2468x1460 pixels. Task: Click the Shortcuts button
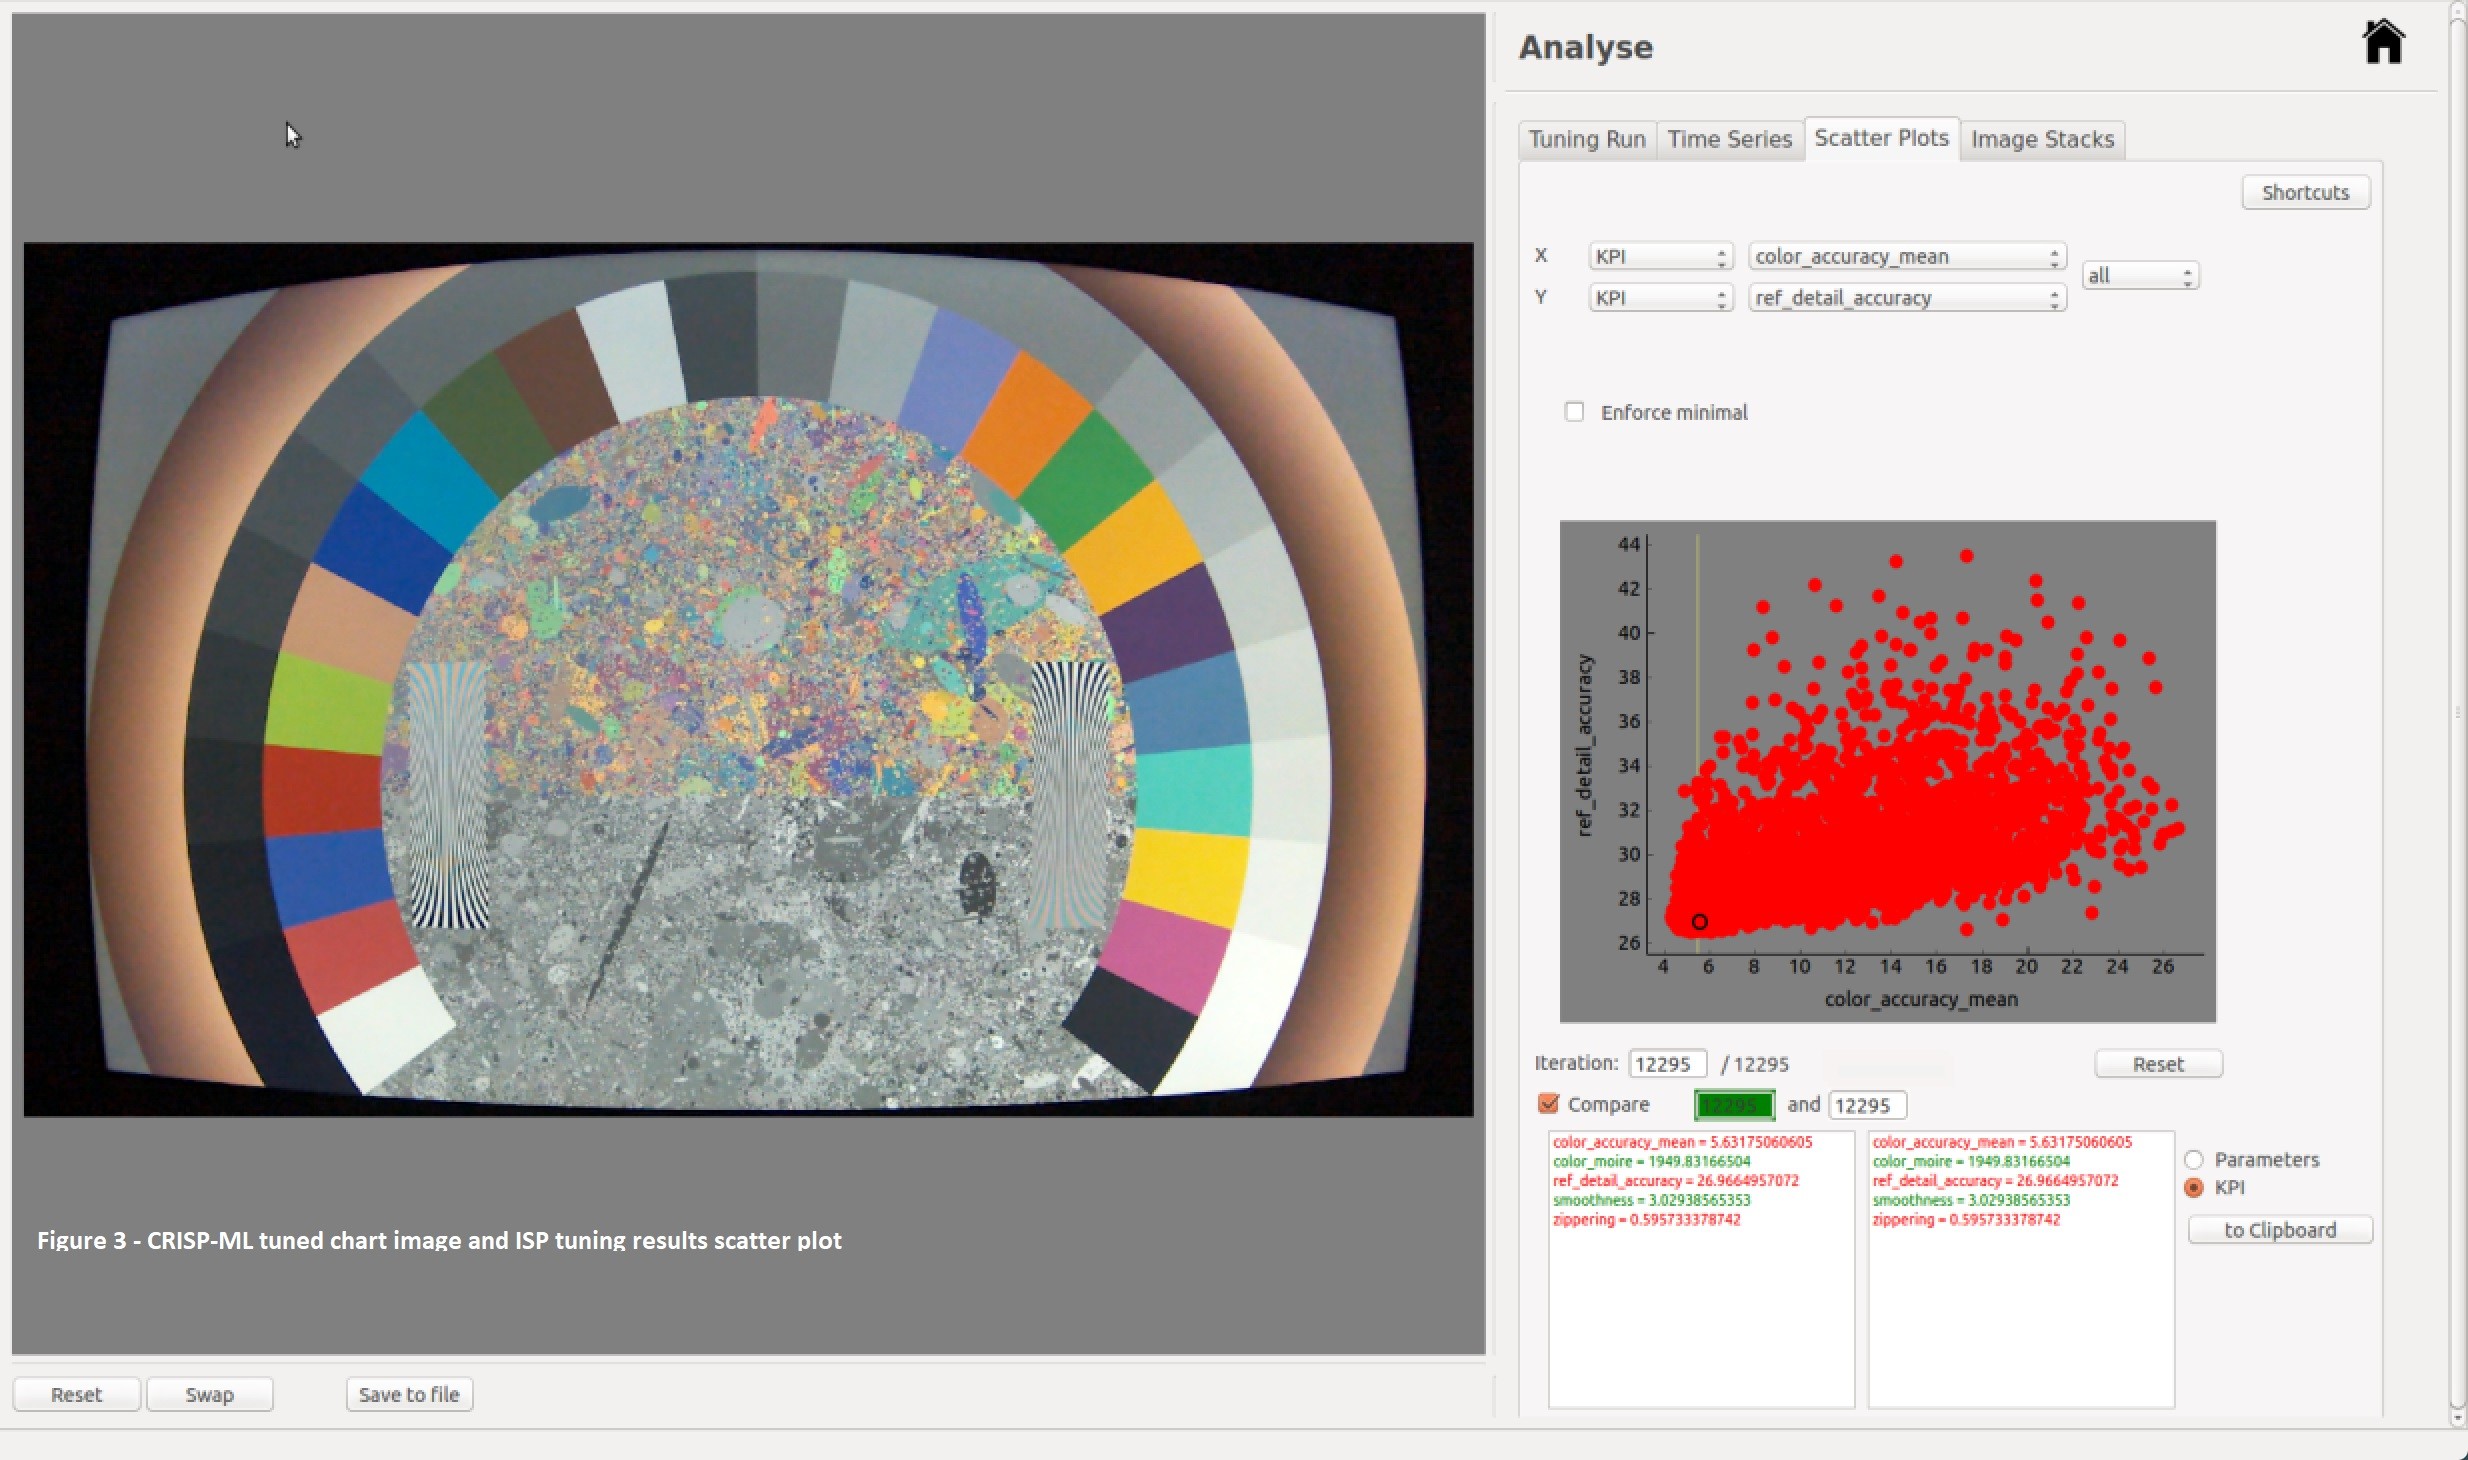click(x=2305, y=192)
